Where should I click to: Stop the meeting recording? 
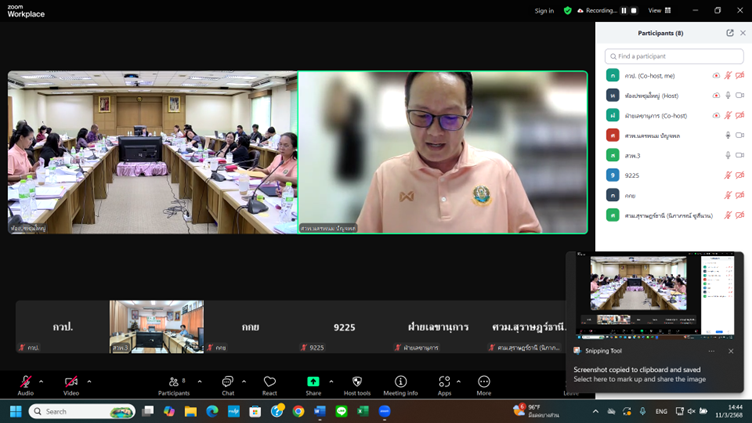[634, 11]
